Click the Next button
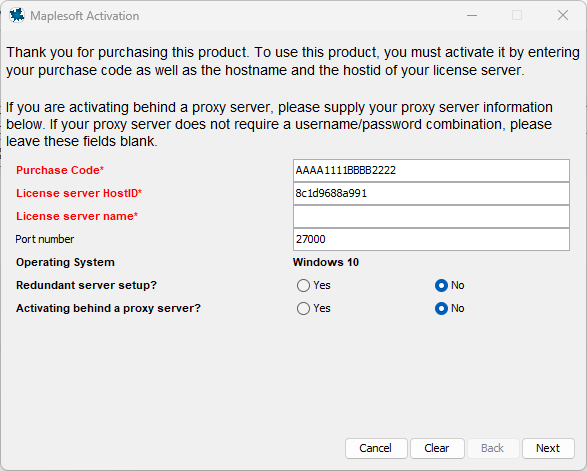The height and width of the screenshot is (471, 587). point(548,448)
